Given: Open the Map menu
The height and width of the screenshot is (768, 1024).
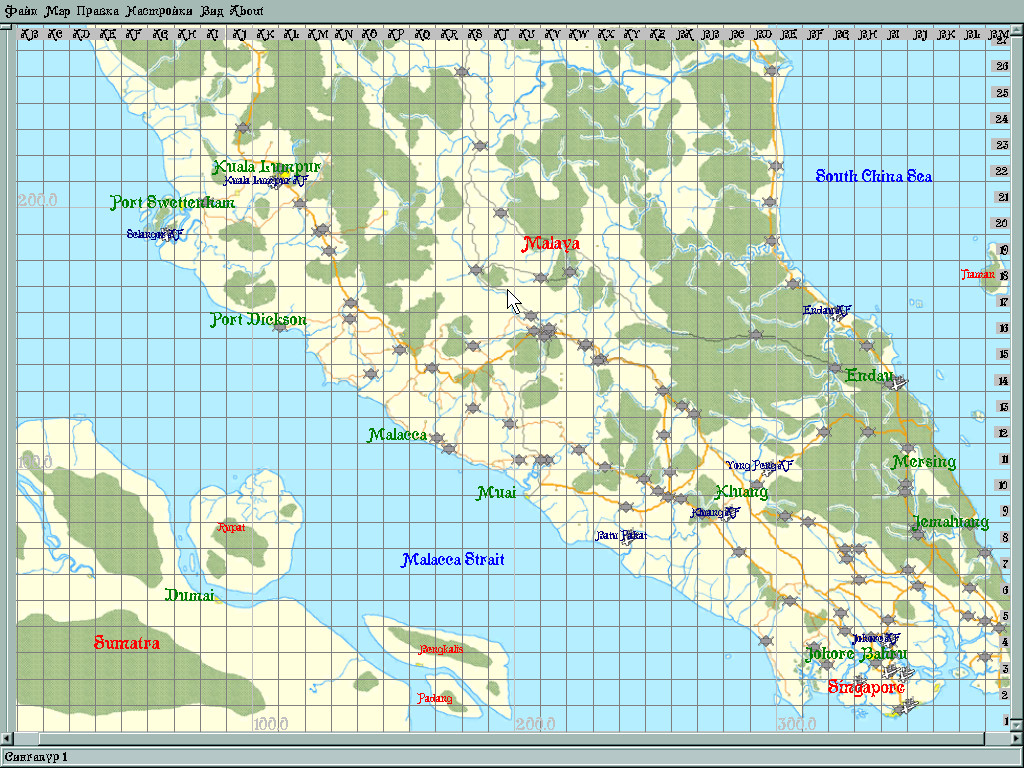Looking at the screenshot, I should tap(57, 11).
